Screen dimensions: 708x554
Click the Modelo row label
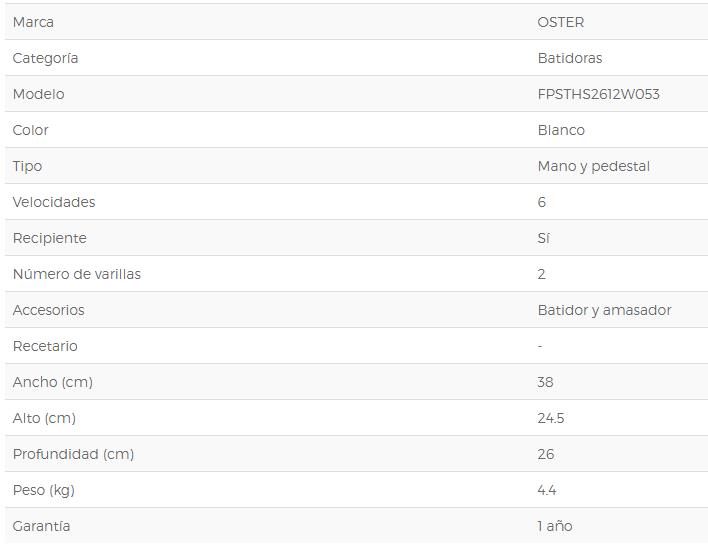pyautogui.click(x=39, y=94)
